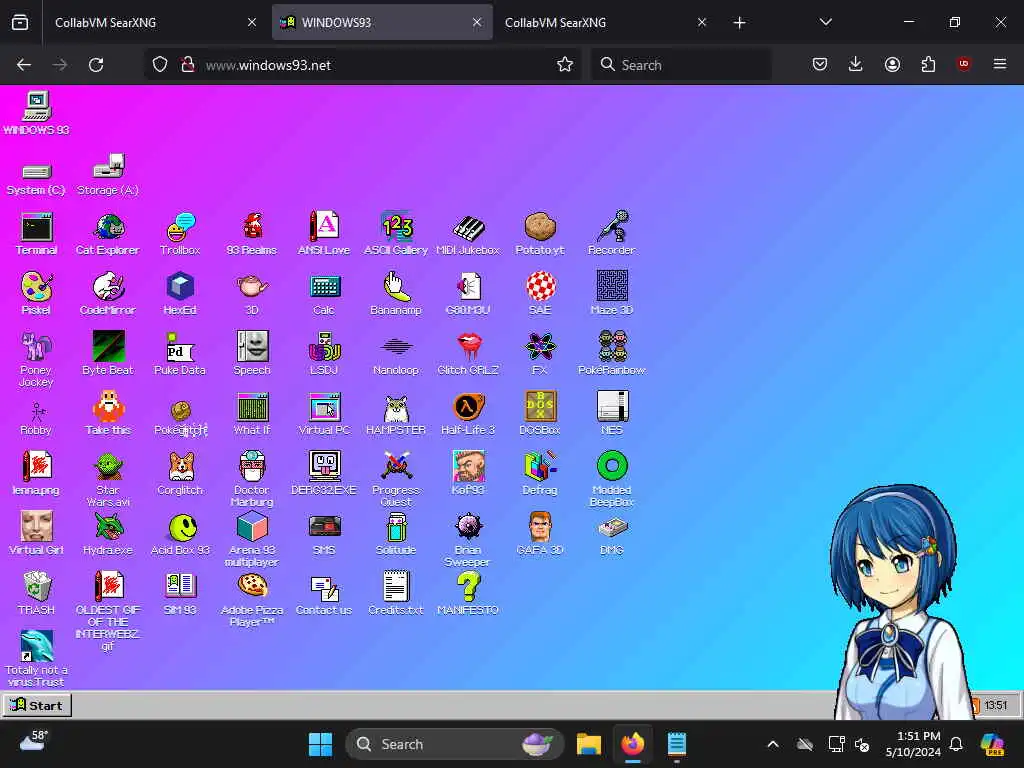Show hidden system tray icons chevron

tap(773, 744)
